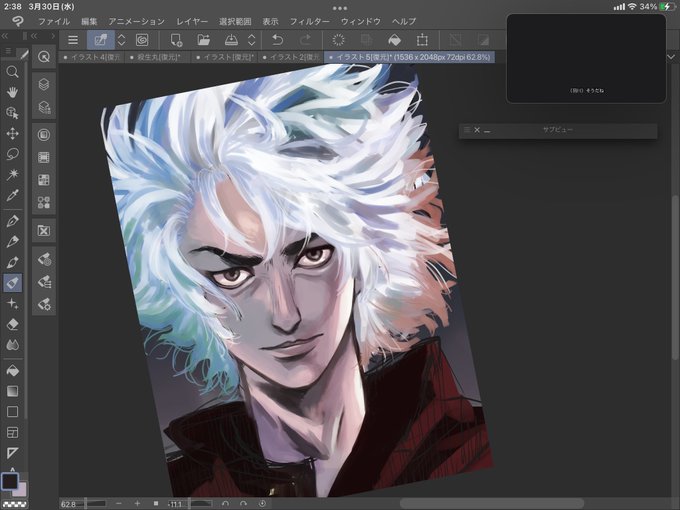
Task: Select the Hand move tool
Action: coord(12,92)
